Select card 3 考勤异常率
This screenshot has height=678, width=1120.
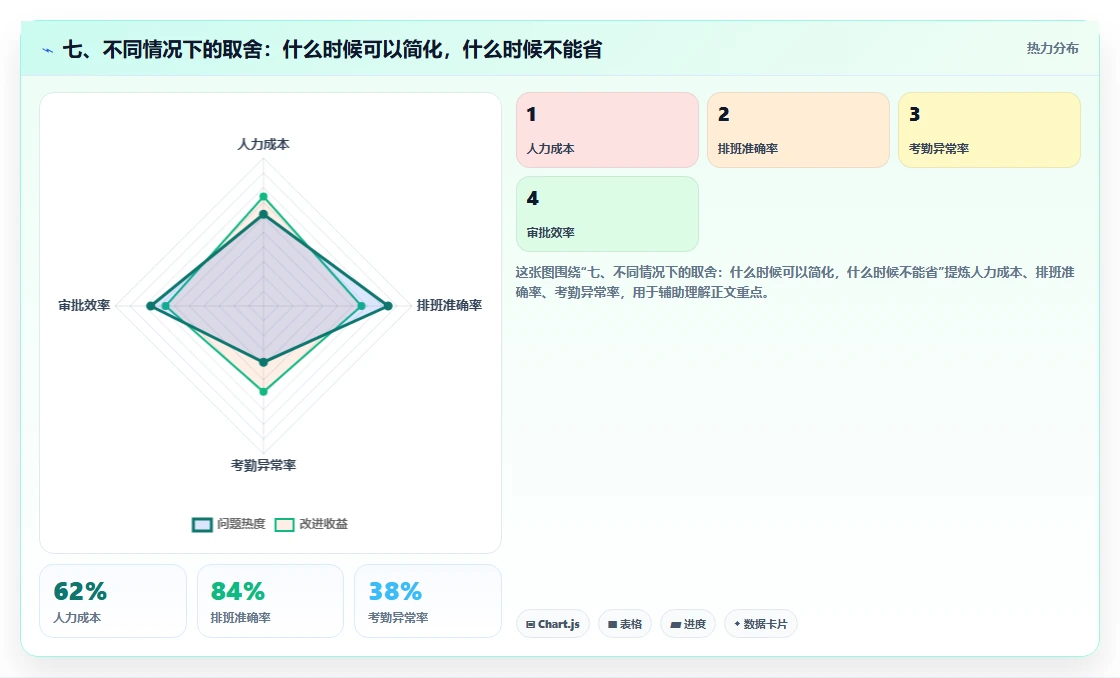[x=989, y=130]
